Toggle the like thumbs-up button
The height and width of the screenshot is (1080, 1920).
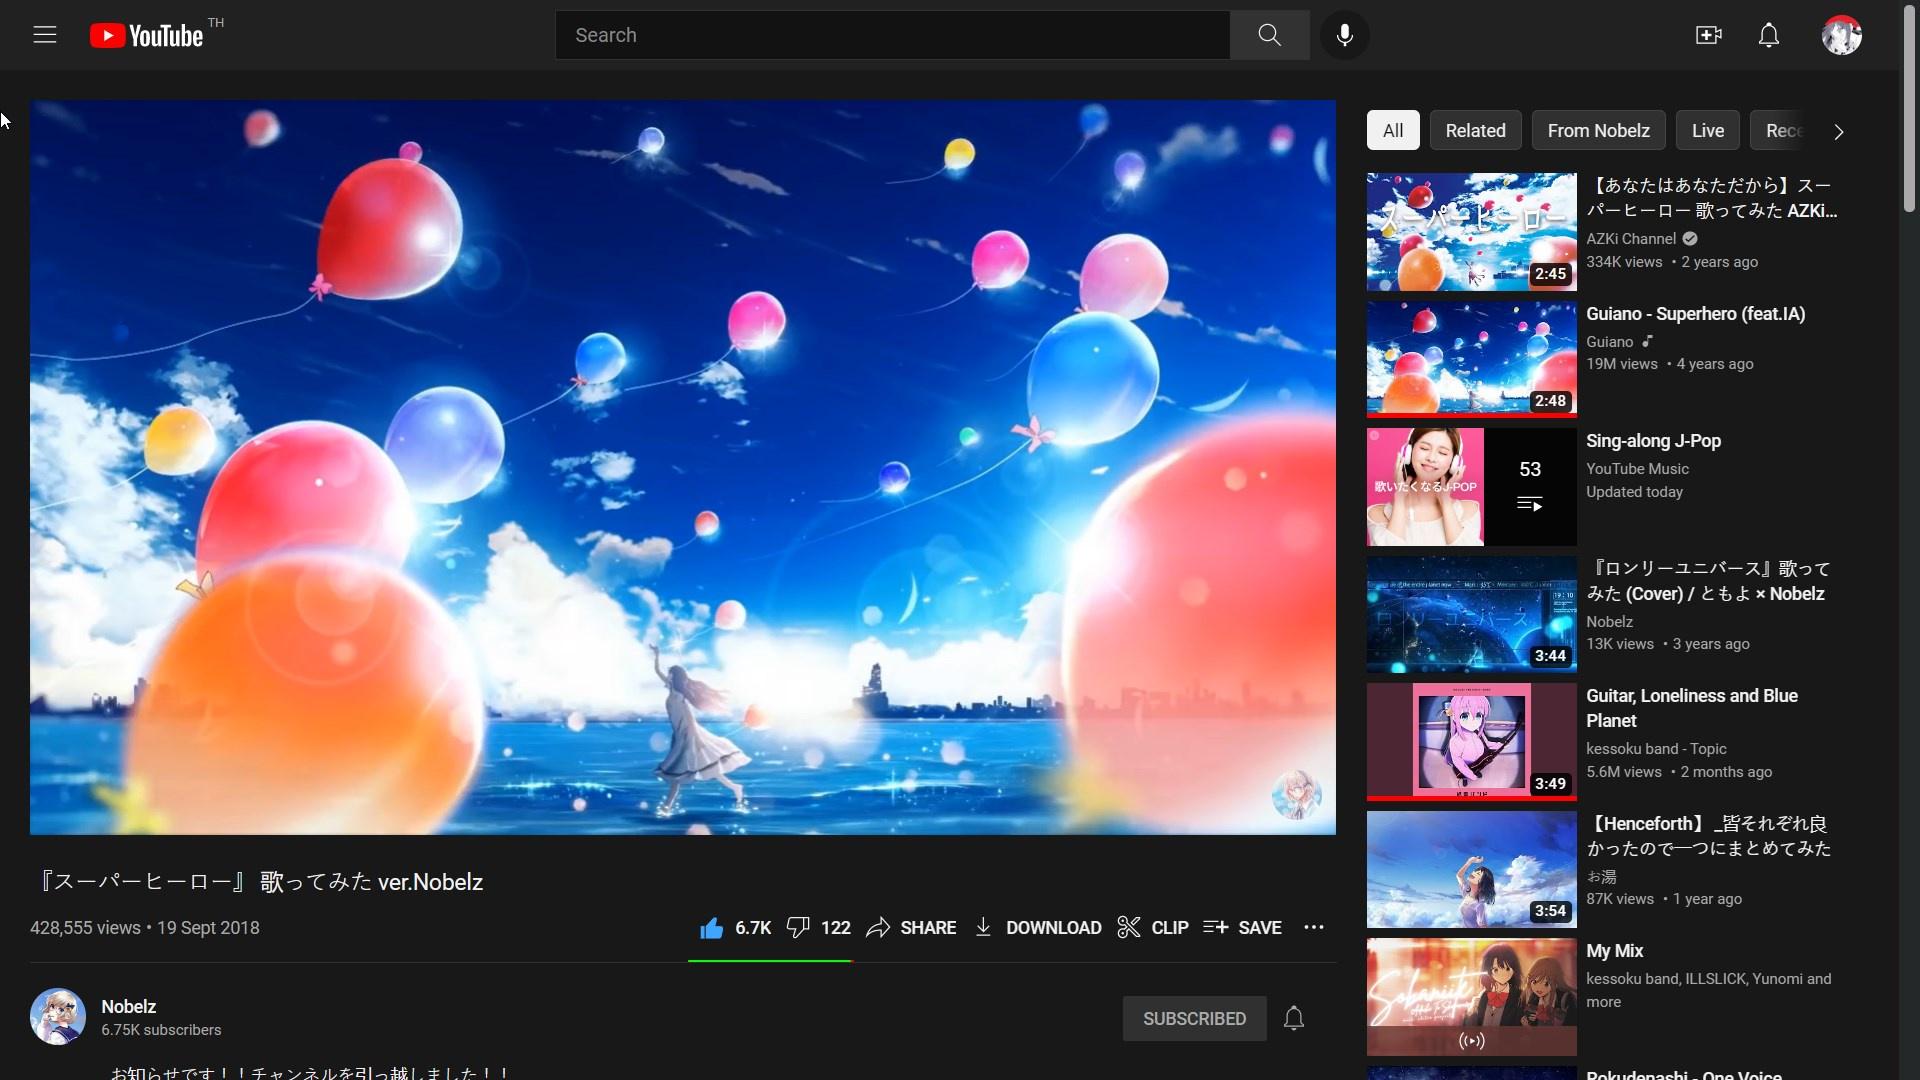(712, 928)
